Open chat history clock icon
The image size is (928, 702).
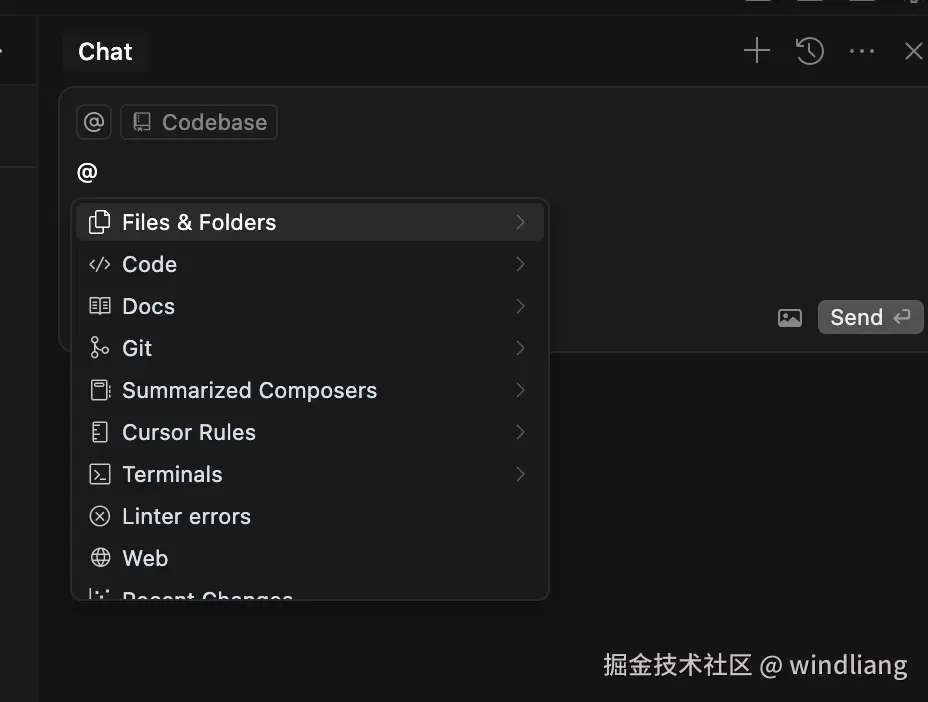click(810, 51)
